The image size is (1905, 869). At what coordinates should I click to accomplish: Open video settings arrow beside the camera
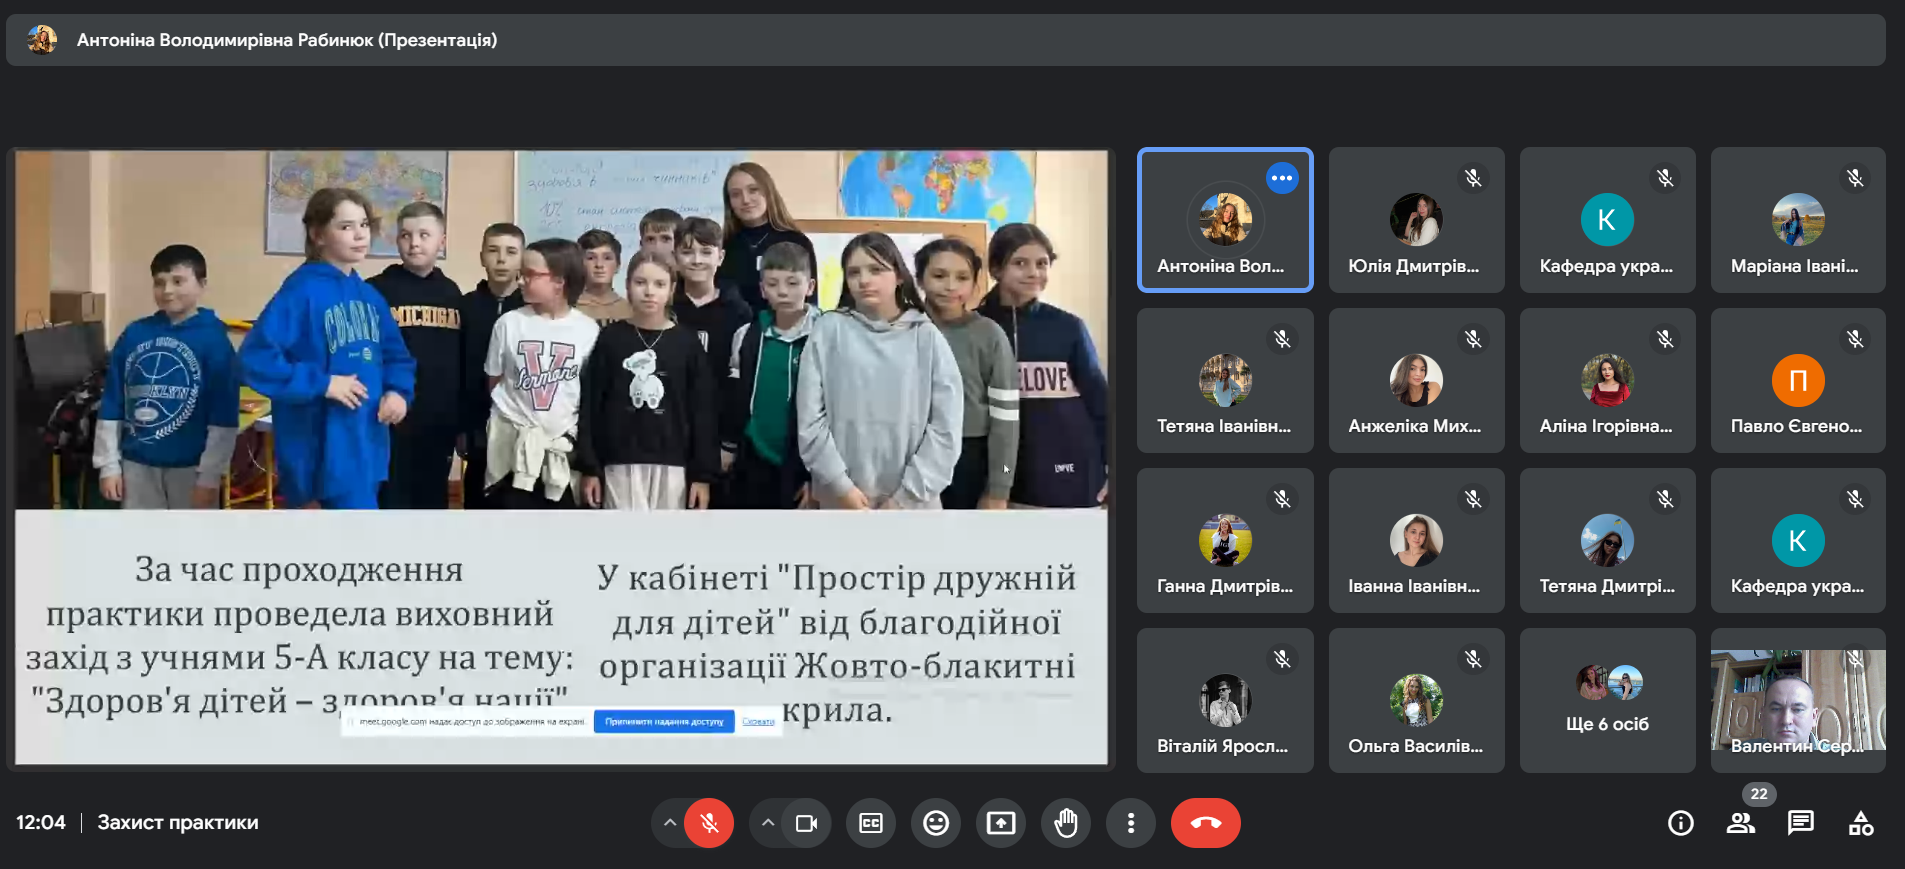[x=767, y=823]
